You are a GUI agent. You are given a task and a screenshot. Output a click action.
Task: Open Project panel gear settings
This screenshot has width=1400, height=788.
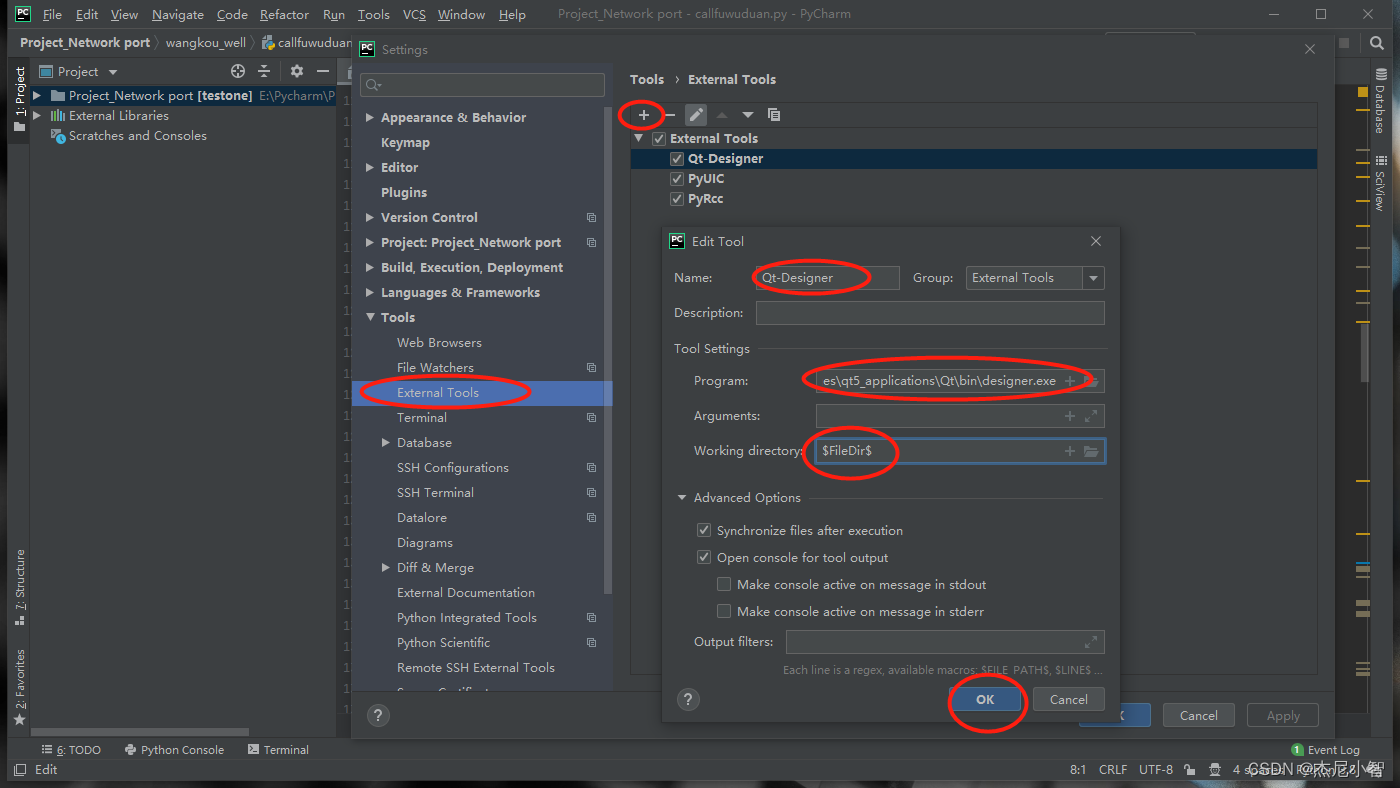click(x=297, y=71)
